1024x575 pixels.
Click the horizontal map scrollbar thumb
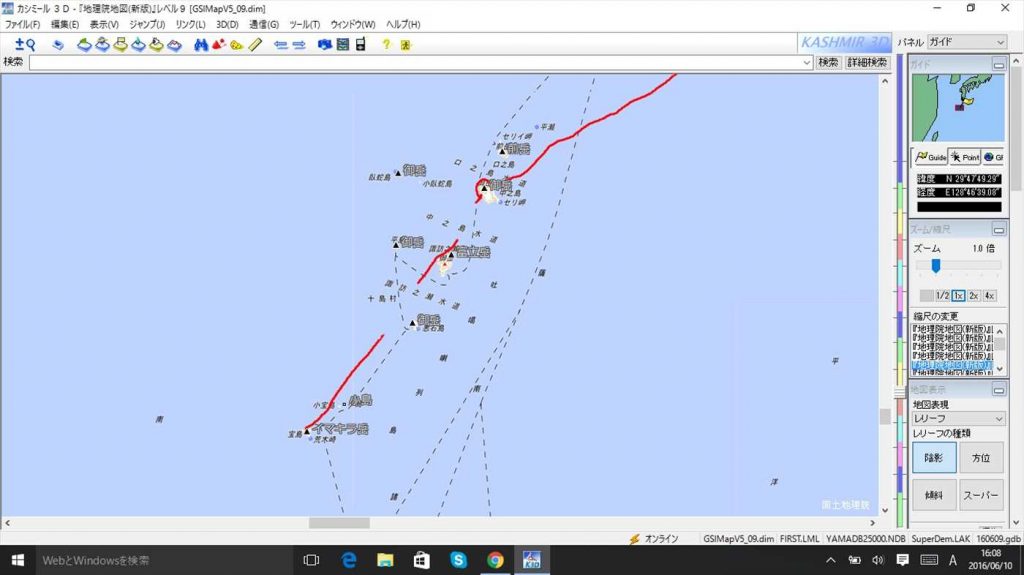[339, 523]
